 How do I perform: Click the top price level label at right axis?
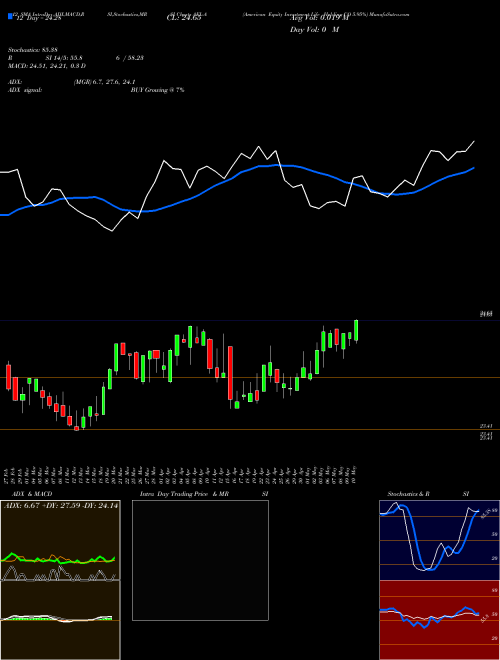click(486, 314)
